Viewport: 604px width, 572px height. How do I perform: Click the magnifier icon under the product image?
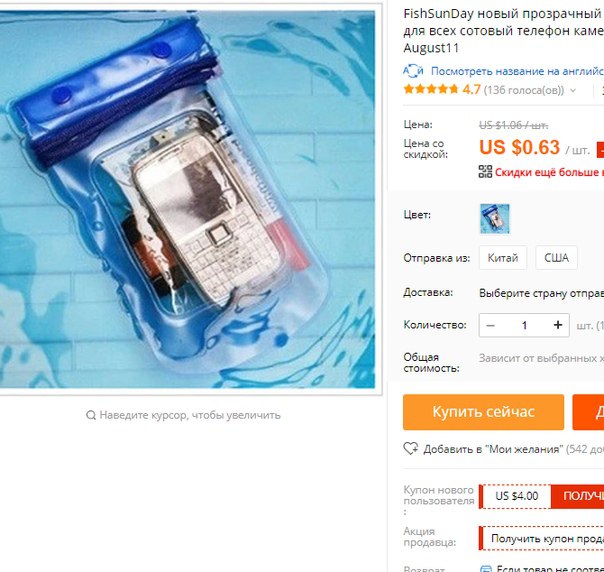tap(91, 415)
